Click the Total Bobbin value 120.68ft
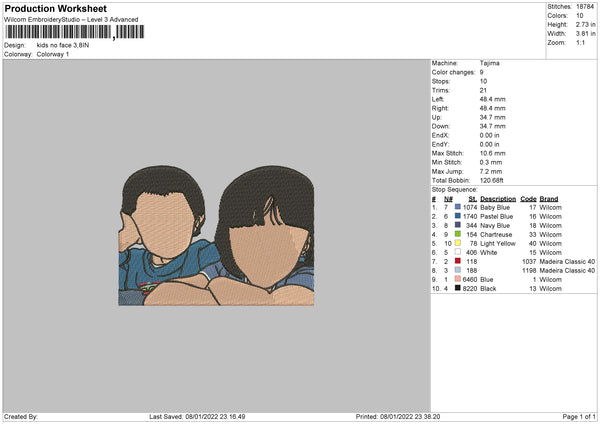The height and width of the screenshot is (424, 600). [x=492, y=180]
